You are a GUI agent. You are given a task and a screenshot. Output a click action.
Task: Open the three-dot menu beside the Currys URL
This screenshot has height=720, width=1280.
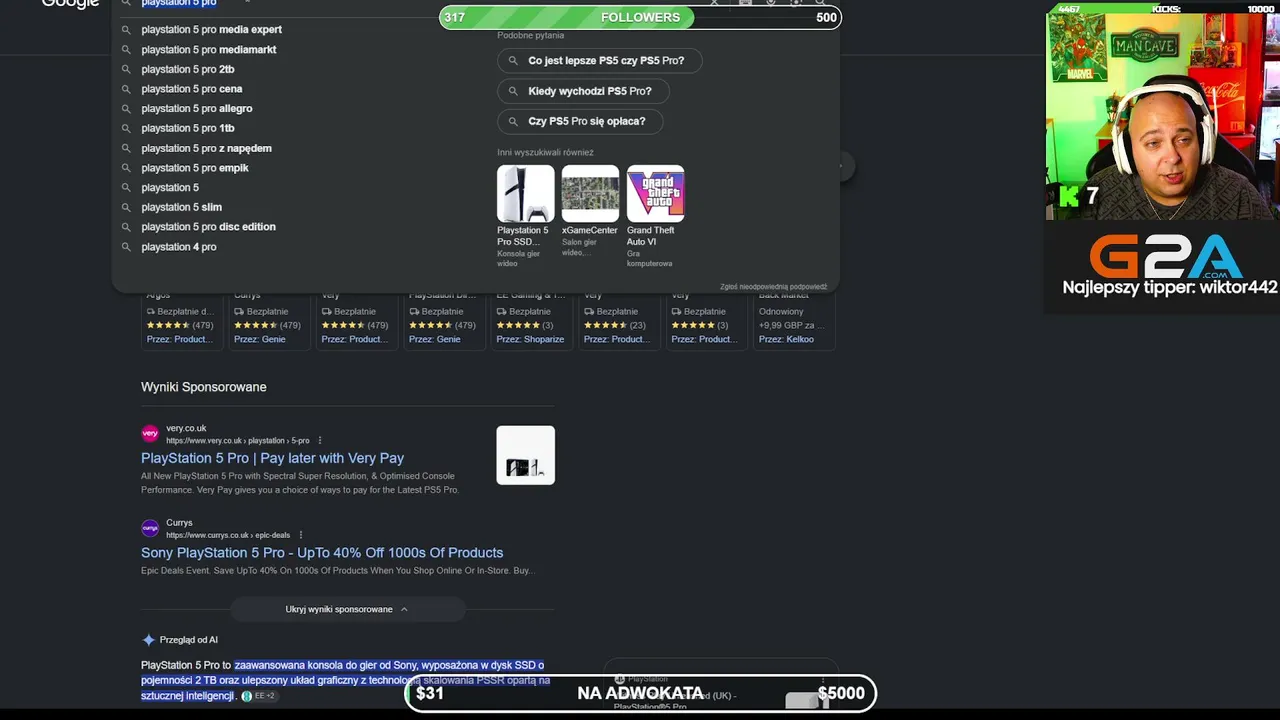pyautogui.click(x=300, y=535)
